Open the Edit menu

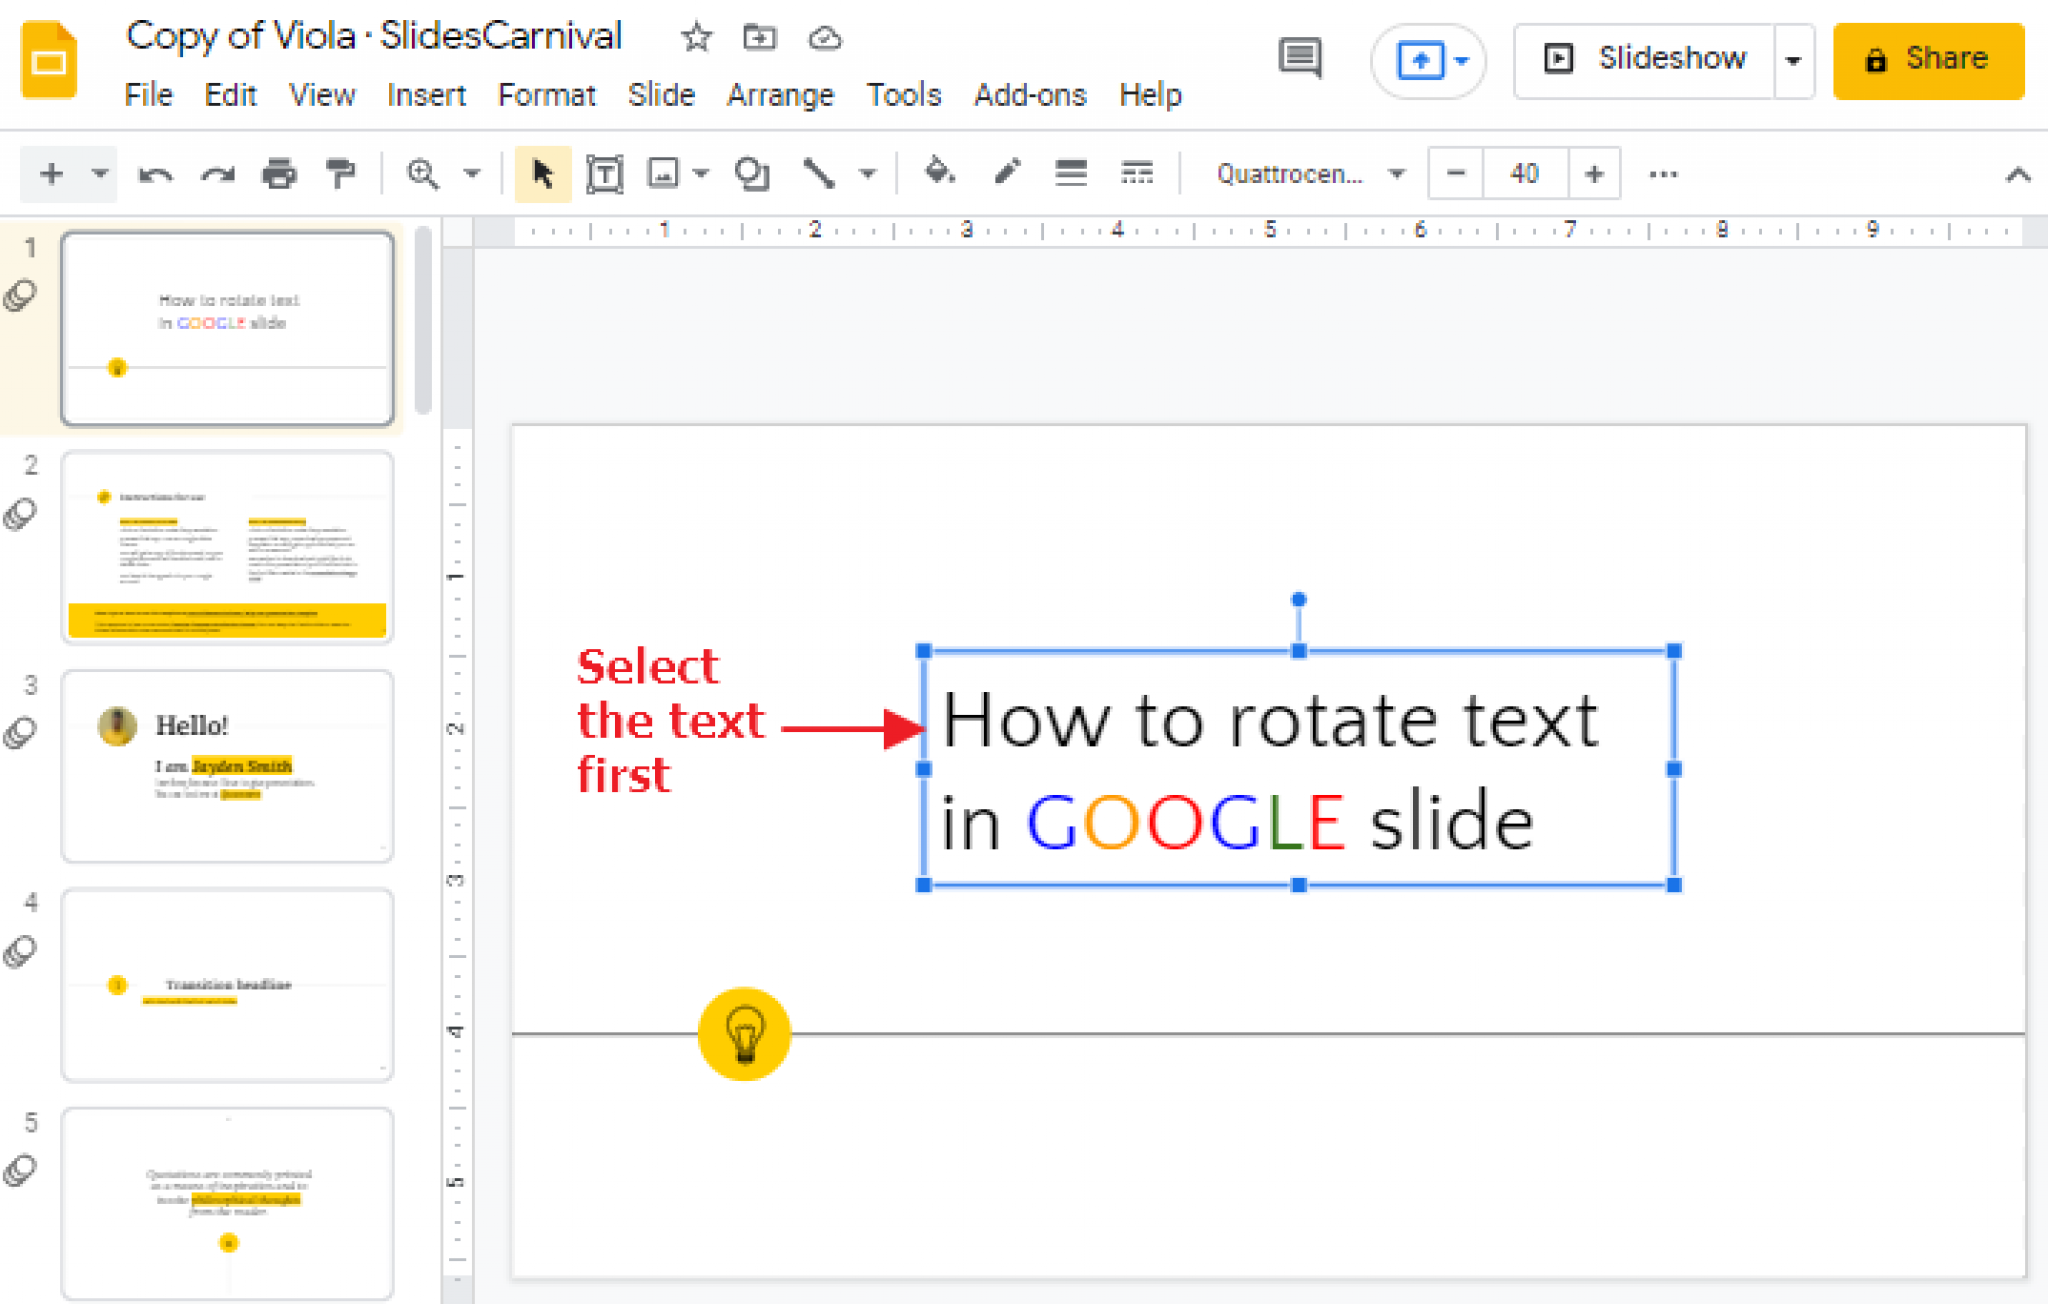pos(230,95)
